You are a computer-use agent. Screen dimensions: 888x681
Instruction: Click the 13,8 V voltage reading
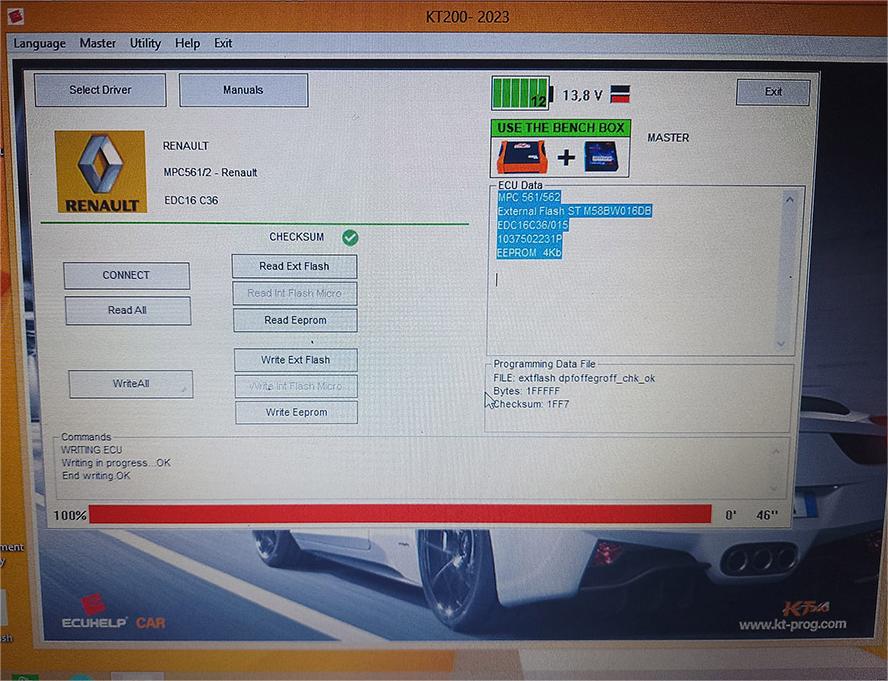tap(582, 95)
